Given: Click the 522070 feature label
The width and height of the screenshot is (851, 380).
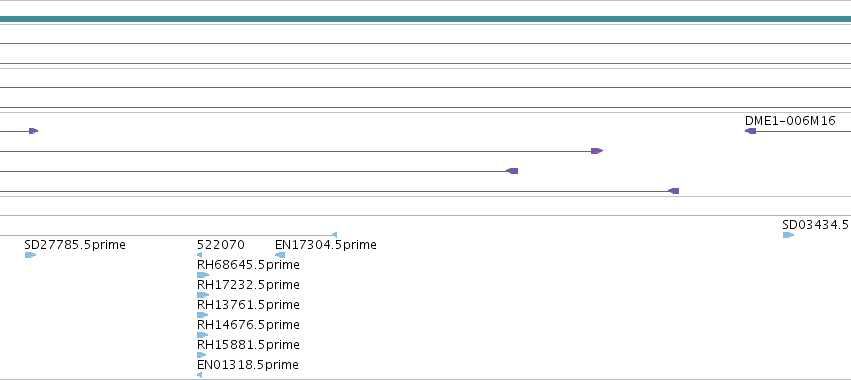Looking at the screenshot, I should 221,245.
